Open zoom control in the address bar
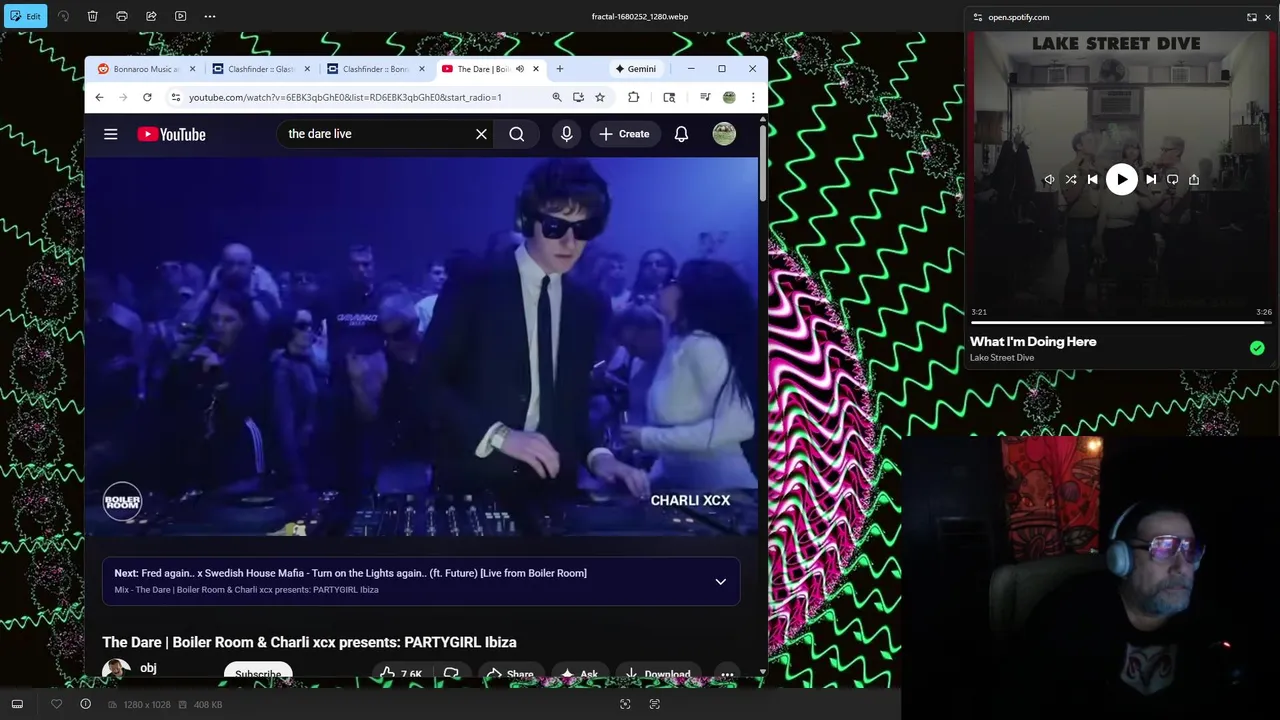Image resolution: width=1280 pixels, height=720 pixels. pyautogui.click(x=557, y=97)
